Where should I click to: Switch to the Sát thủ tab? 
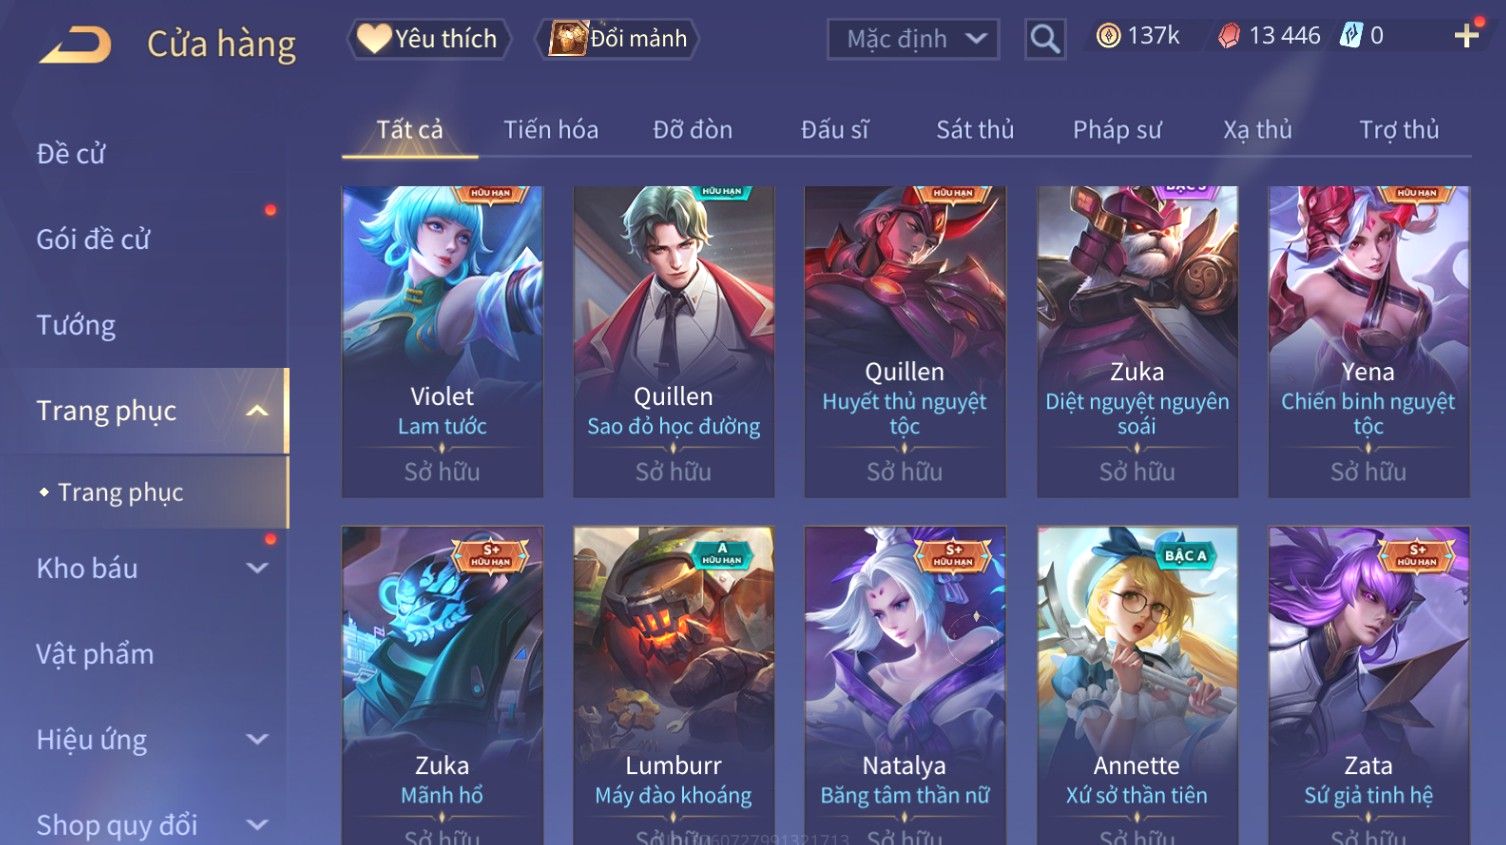click(x=975, y=130)
